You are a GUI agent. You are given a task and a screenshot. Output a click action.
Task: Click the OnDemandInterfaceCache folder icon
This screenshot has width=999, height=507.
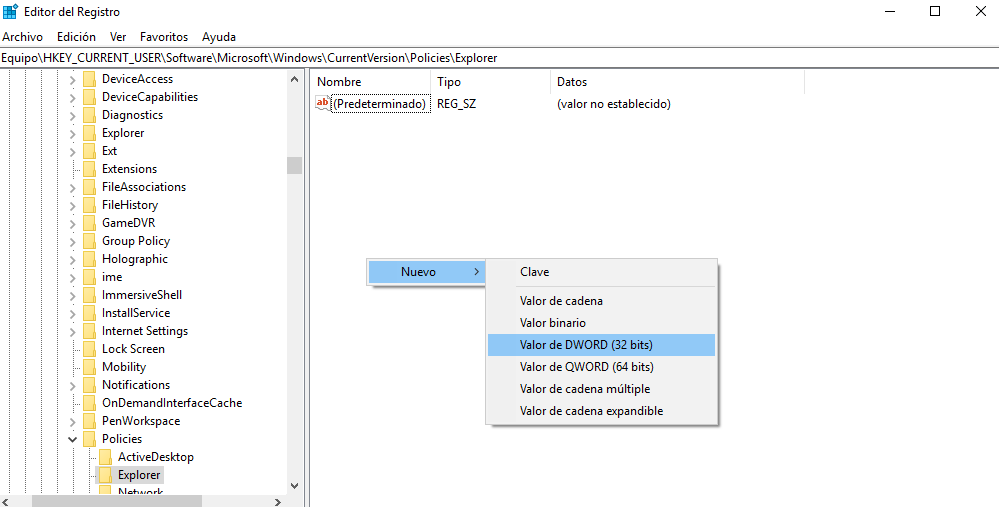[x=89, y=403]
